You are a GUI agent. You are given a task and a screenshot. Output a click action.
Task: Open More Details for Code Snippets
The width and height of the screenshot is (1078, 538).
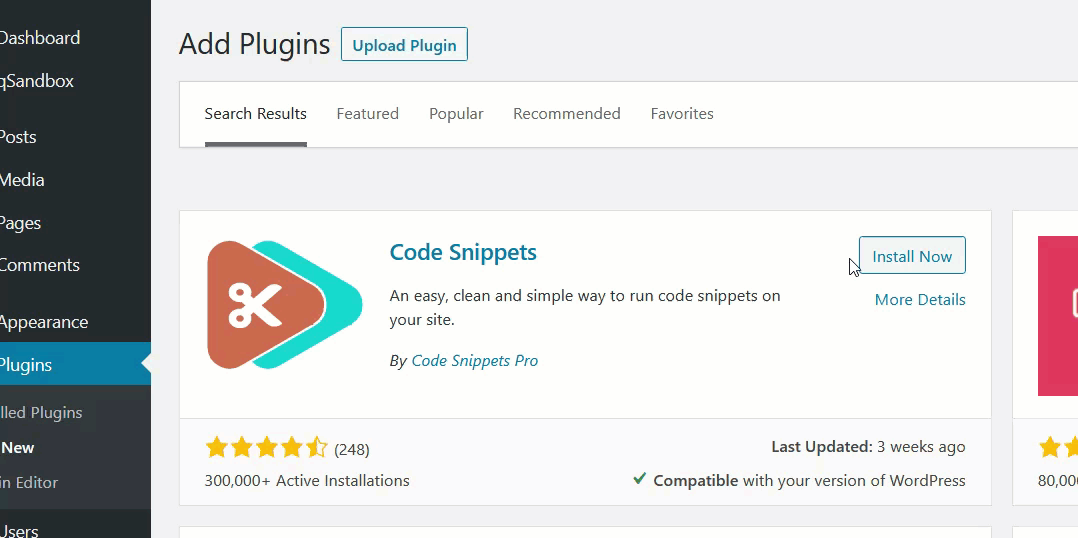coord(920,299)
